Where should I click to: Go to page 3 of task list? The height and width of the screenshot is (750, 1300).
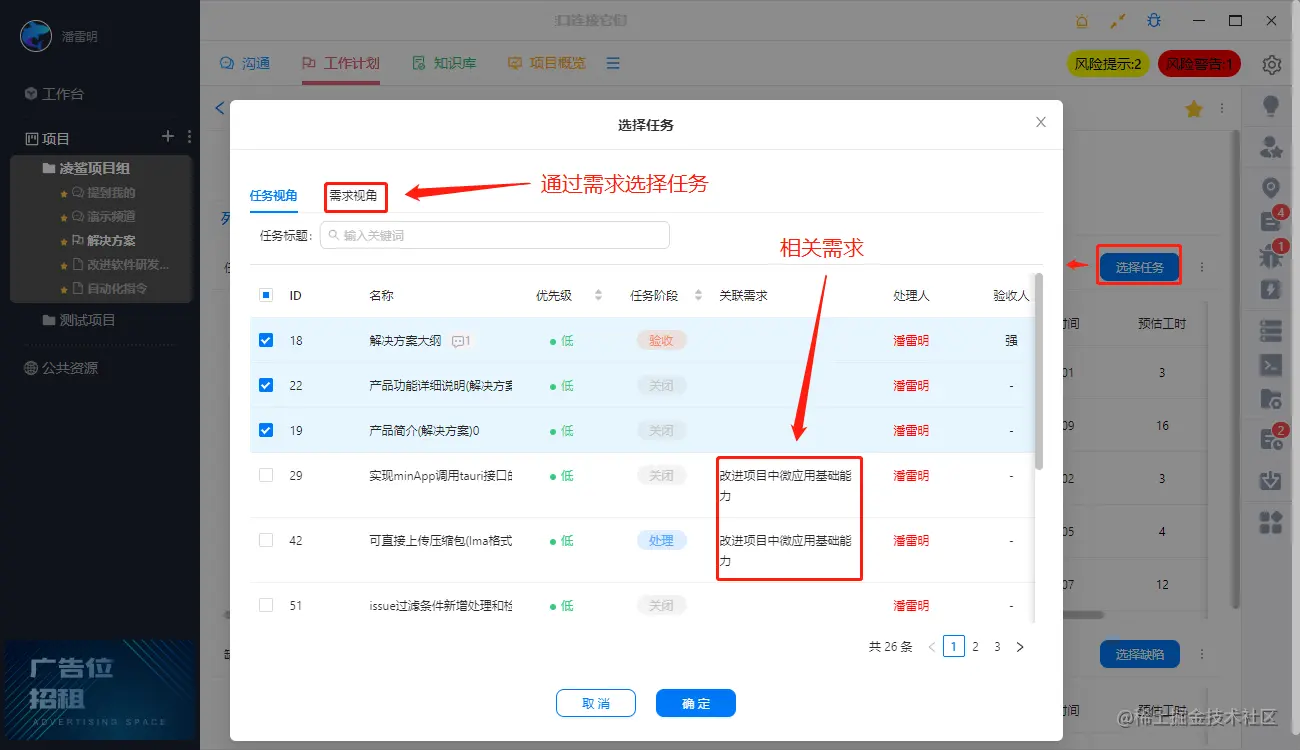(x=997, y=647)
